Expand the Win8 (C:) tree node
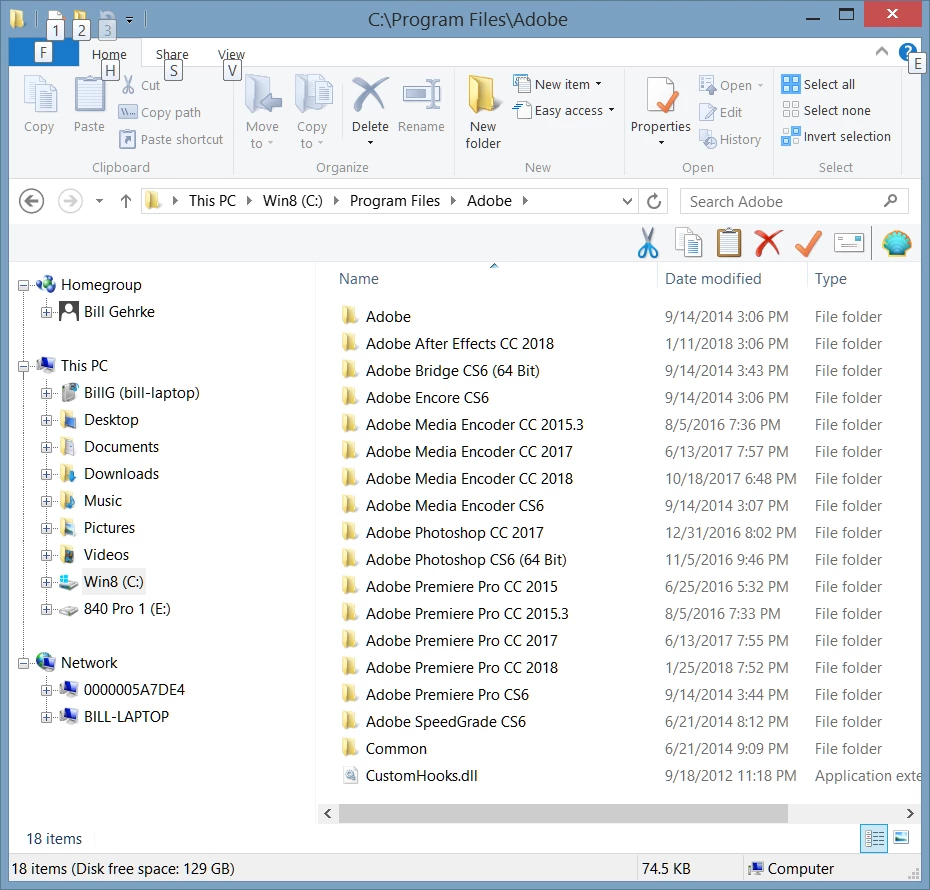The image size is (930, 890). pos(46,582)
